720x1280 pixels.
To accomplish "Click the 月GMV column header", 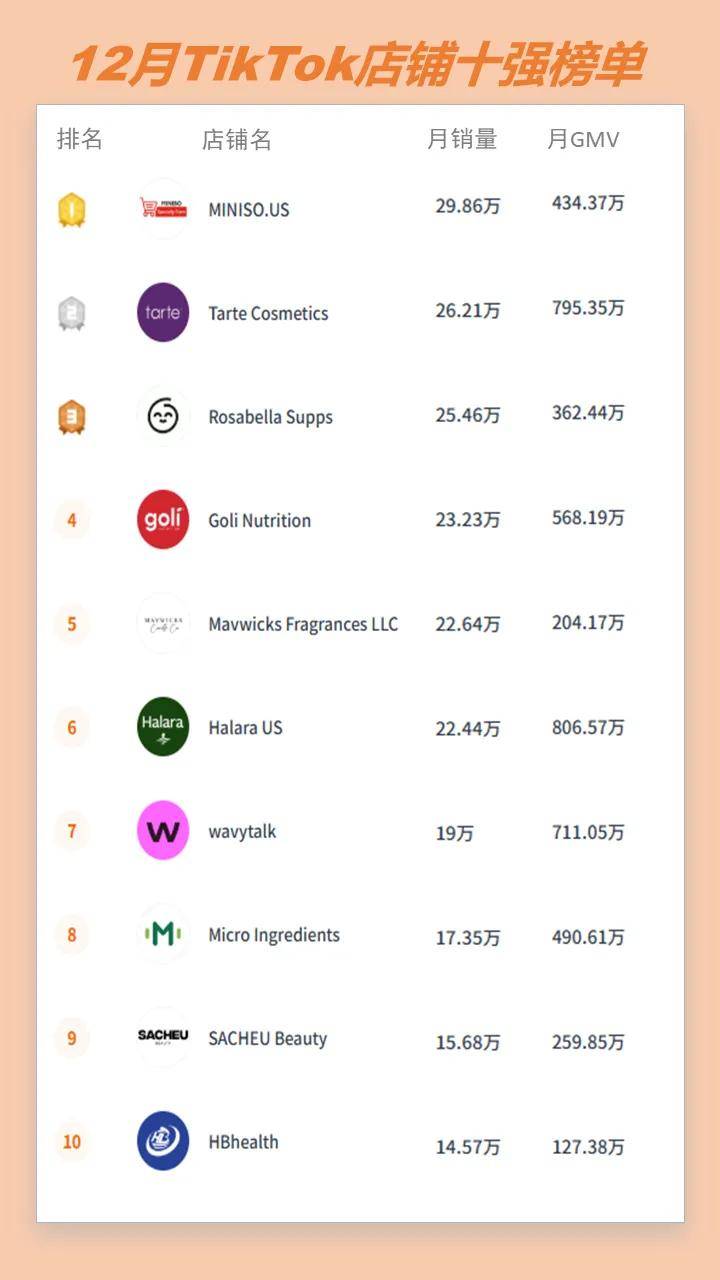I will [583, 139].
